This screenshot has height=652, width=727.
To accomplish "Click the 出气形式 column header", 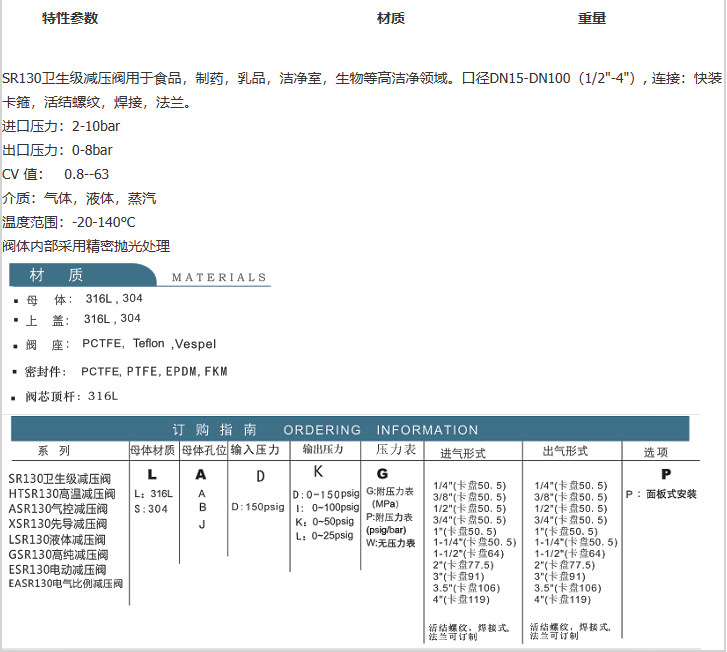I will pos(565,451).
